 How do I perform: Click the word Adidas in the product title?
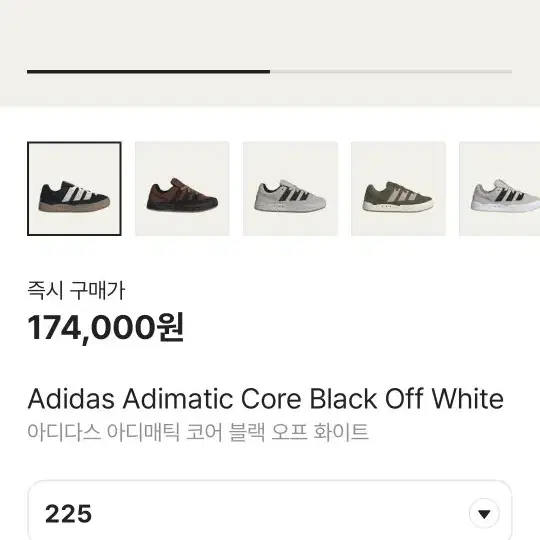tap(71, 399)
